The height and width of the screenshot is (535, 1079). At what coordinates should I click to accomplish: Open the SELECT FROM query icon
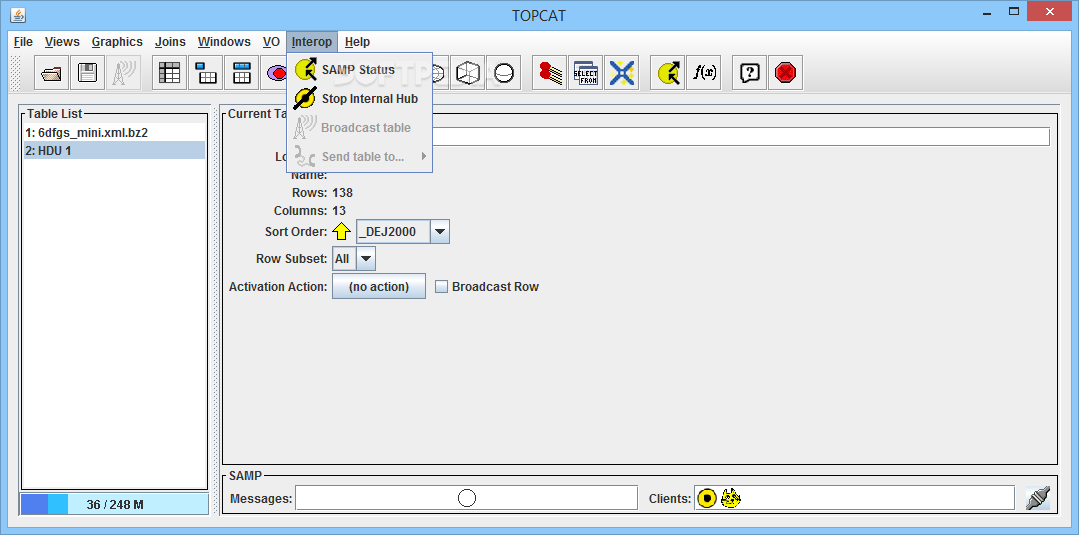pos(586,72)
